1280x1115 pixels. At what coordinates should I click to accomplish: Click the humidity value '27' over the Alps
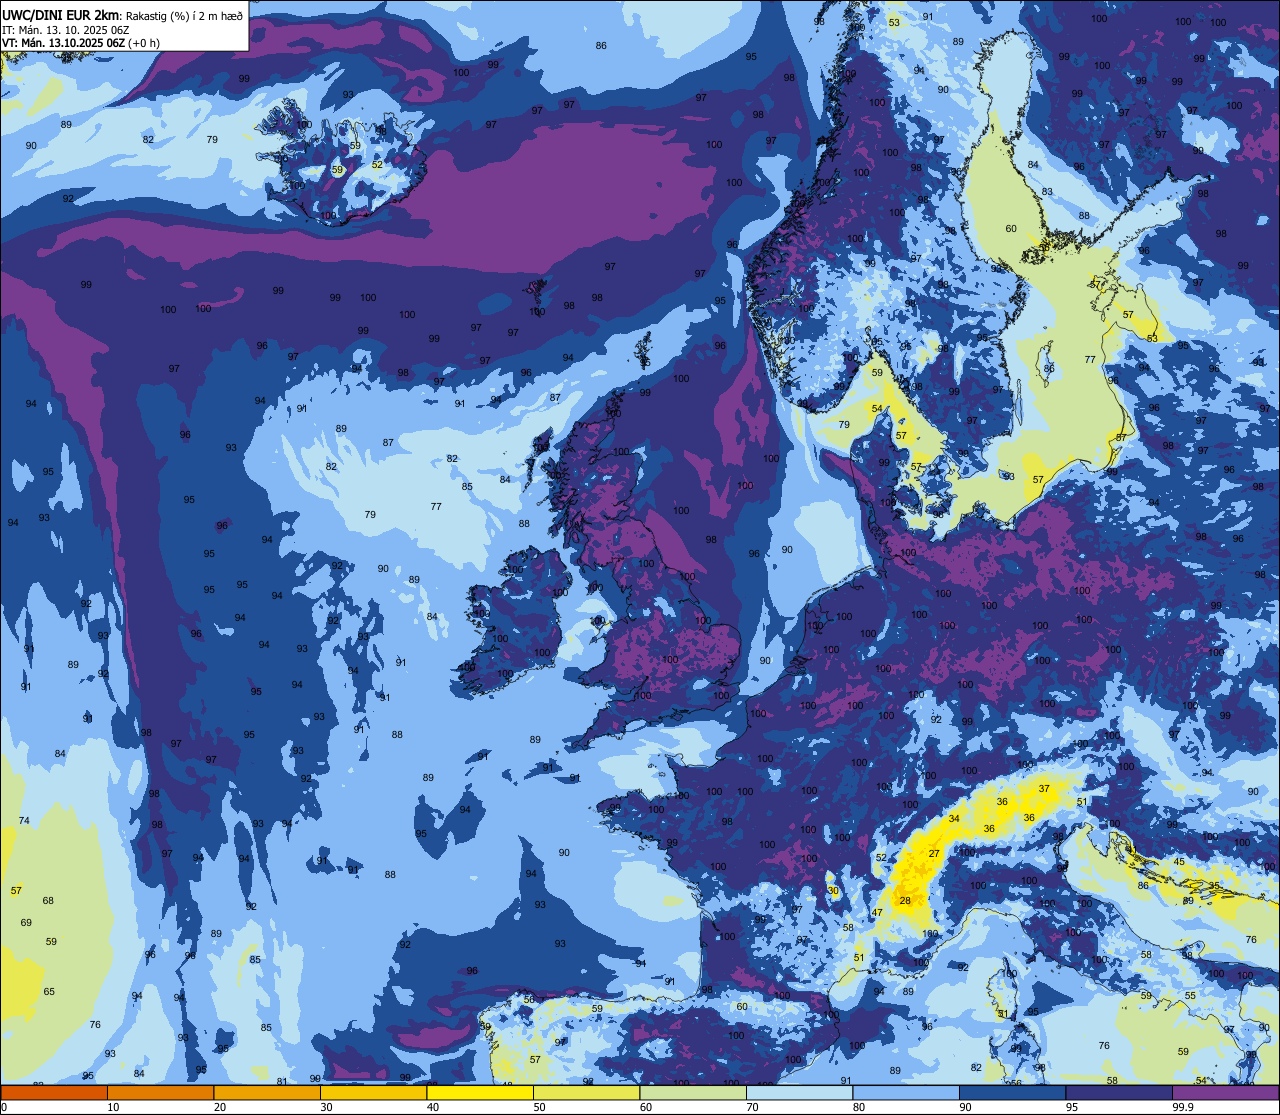click(x=934, y=853)
